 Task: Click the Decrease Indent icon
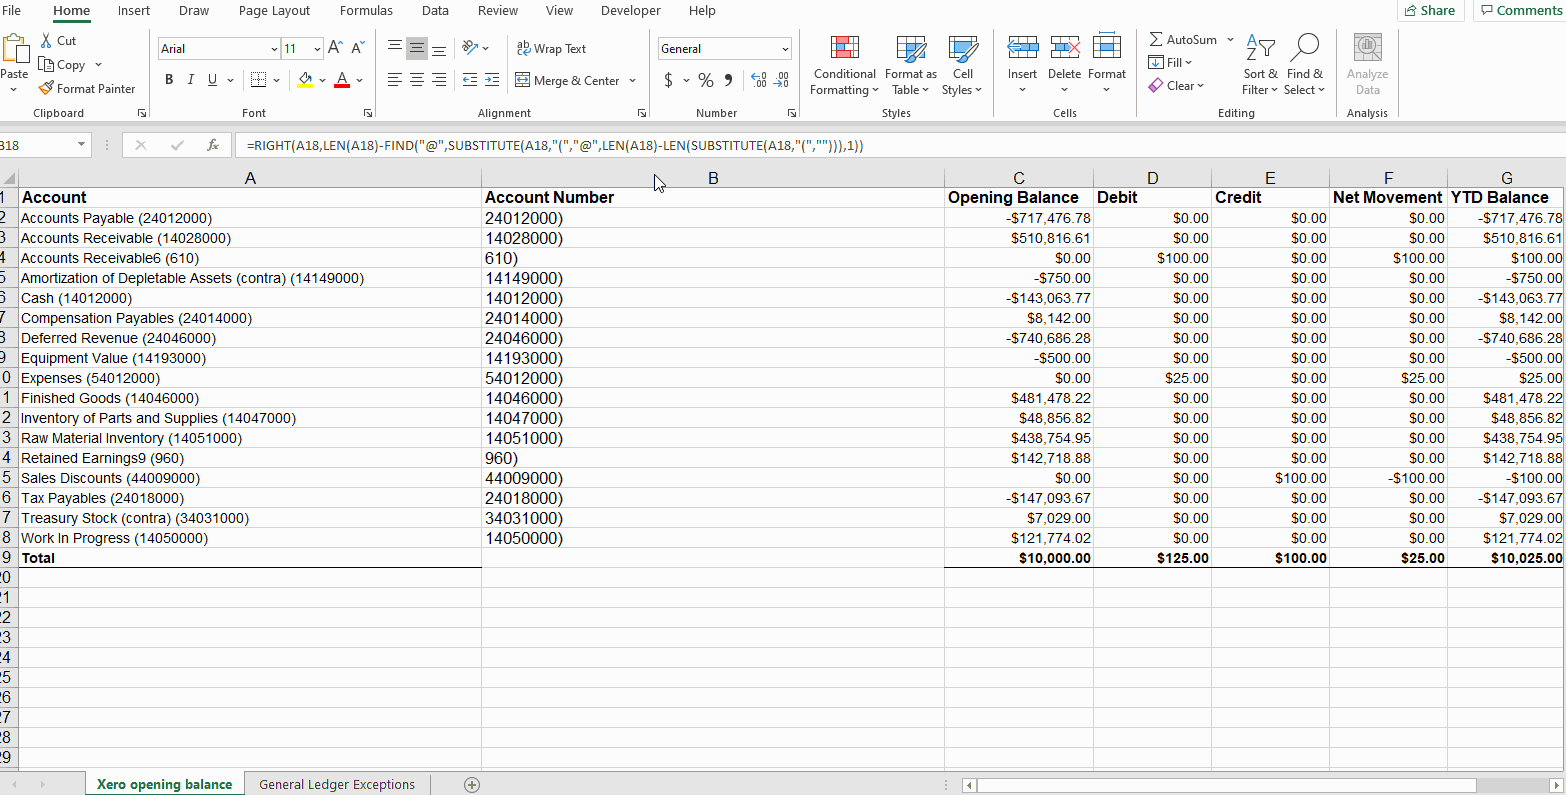click(470, 80)
